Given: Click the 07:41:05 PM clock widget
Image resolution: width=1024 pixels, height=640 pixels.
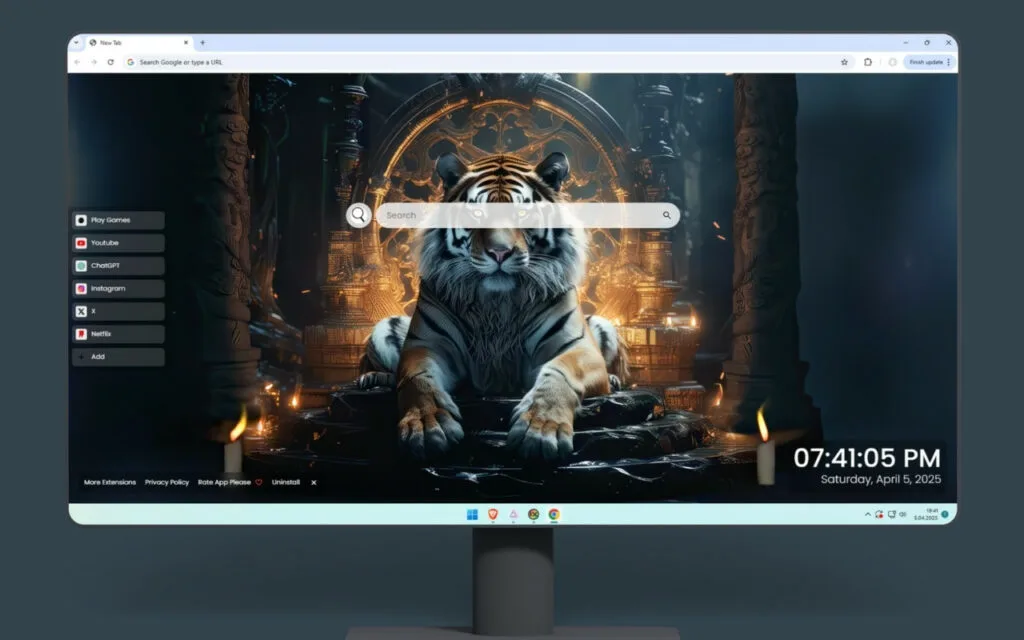Looking at the screenshot, I should pyautogui.click(x=867, y=458).
